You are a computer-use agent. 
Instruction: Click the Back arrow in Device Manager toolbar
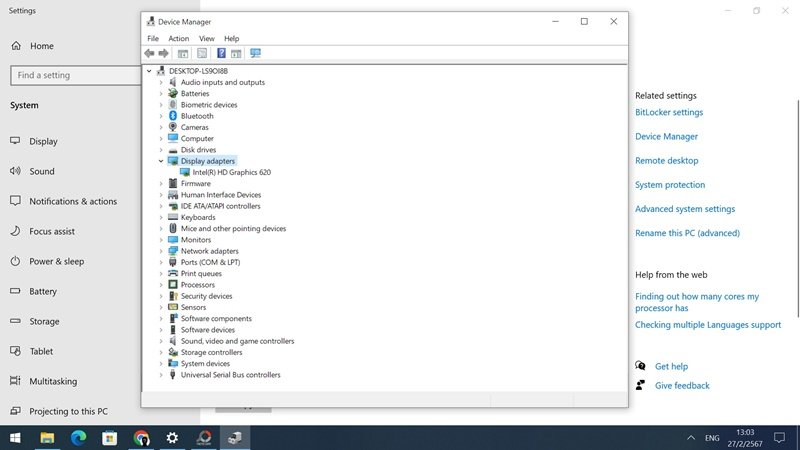(x=149, y=53)
